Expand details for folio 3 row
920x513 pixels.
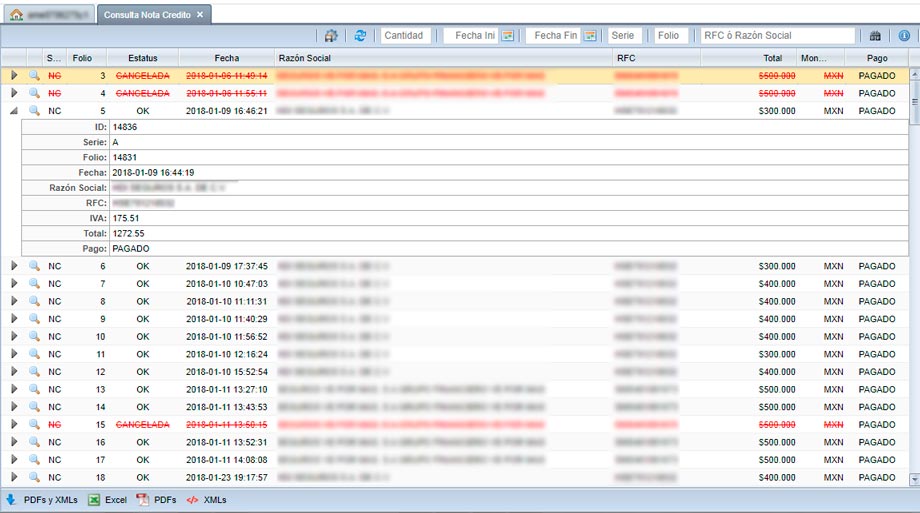tap(14, 76)
